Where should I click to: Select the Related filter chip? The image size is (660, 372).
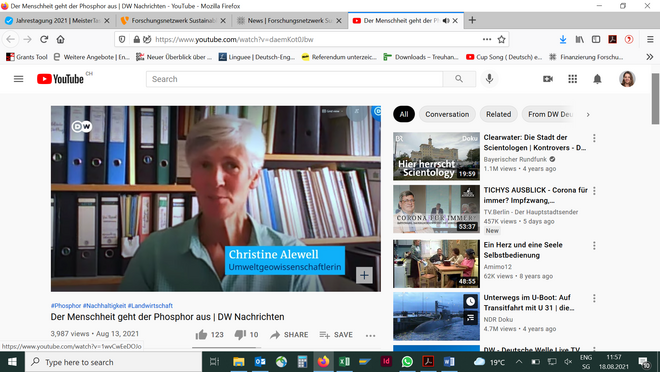498,114
